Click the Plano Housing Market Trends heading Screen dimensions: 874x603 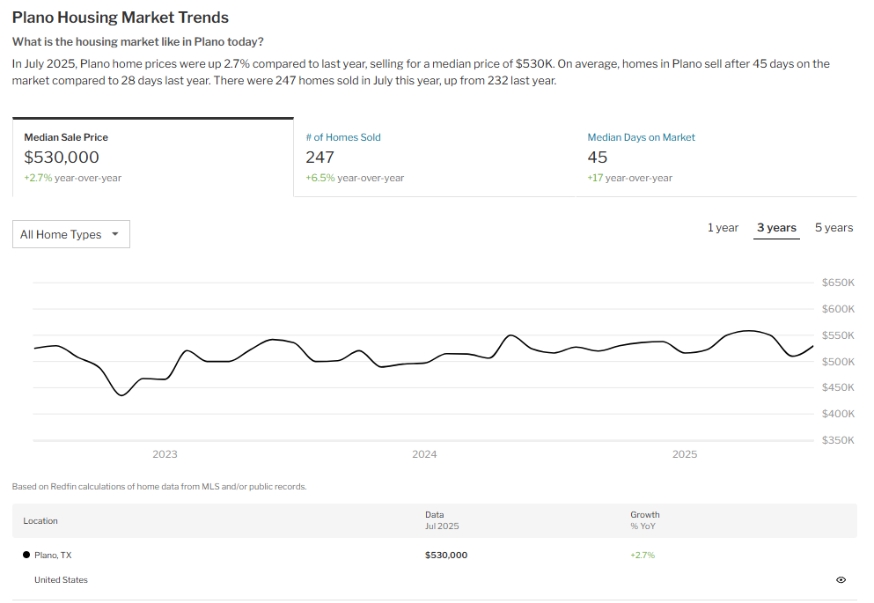[x=120, y=18]
